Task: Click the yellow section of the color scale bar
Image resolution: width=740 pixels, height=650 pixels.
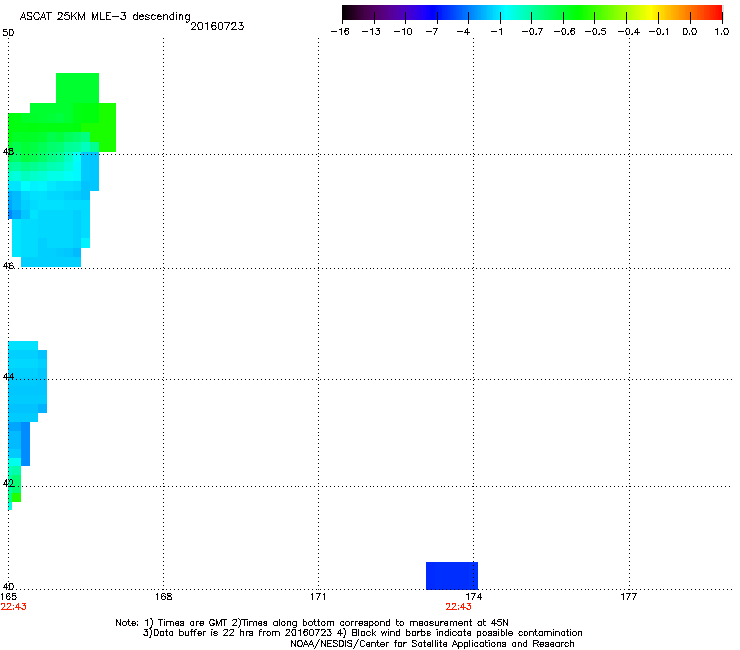Action: [x=654, y=12]
